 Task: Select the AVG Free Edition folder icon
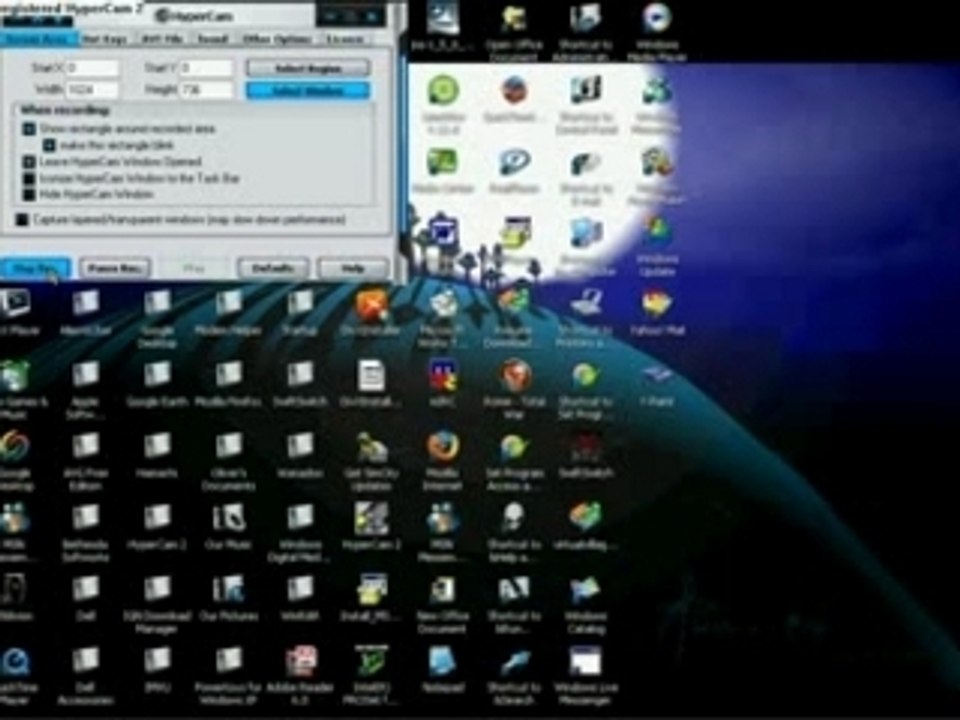pyautogui.click(x=85, y=462)
